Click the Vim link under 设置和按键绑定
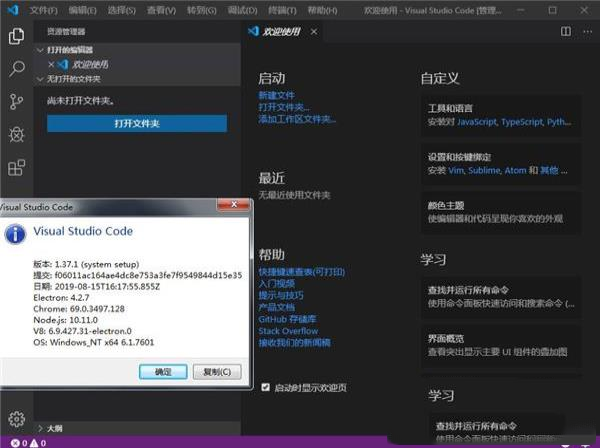The image size is (600, 448). 456,170
